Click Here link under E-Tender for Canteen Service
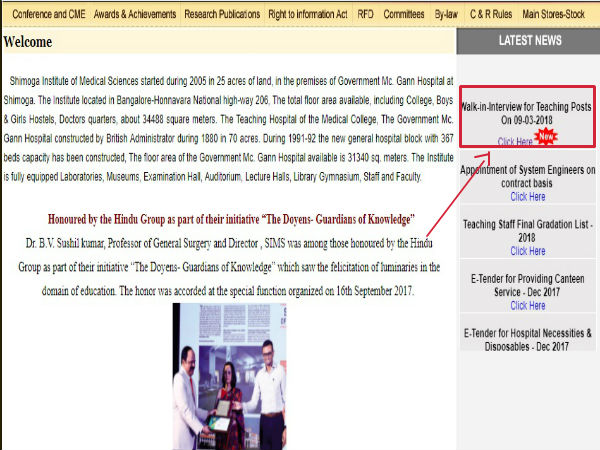Screen dimensions: 600x450 tap(528, 306)
